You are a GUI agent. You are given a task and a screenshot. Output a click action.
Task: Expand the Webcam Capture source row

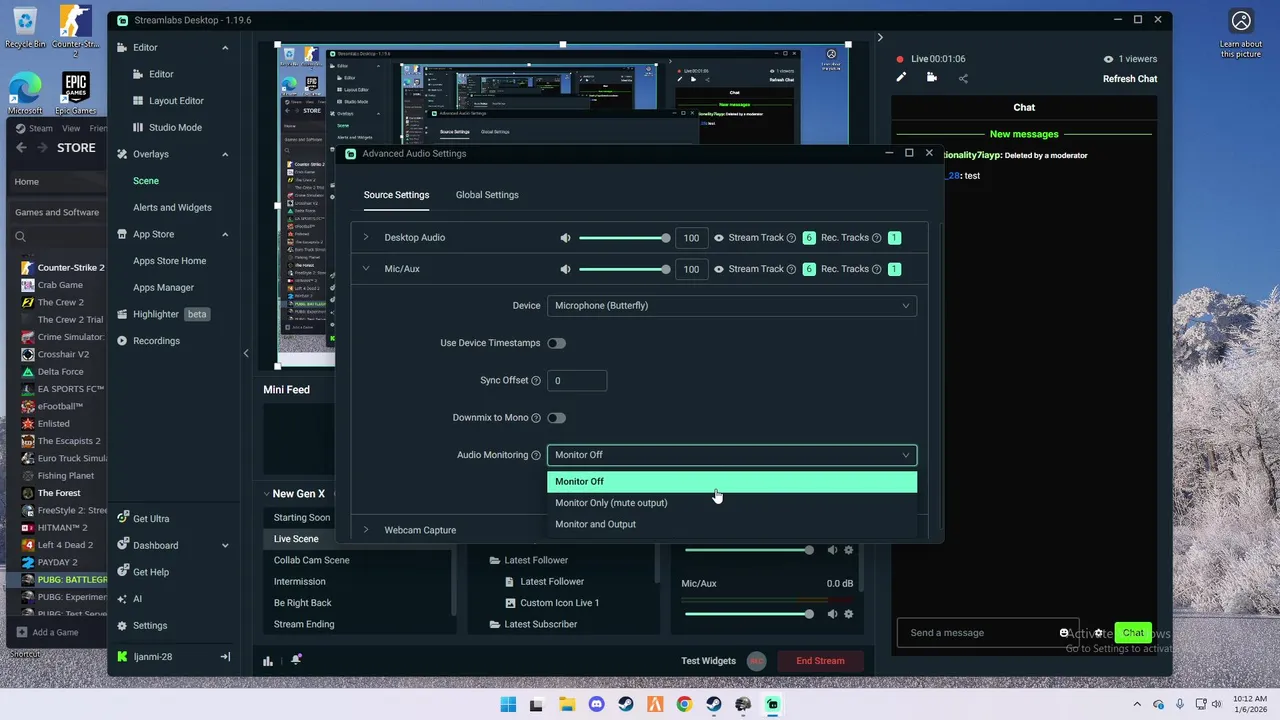click(366, 530)
